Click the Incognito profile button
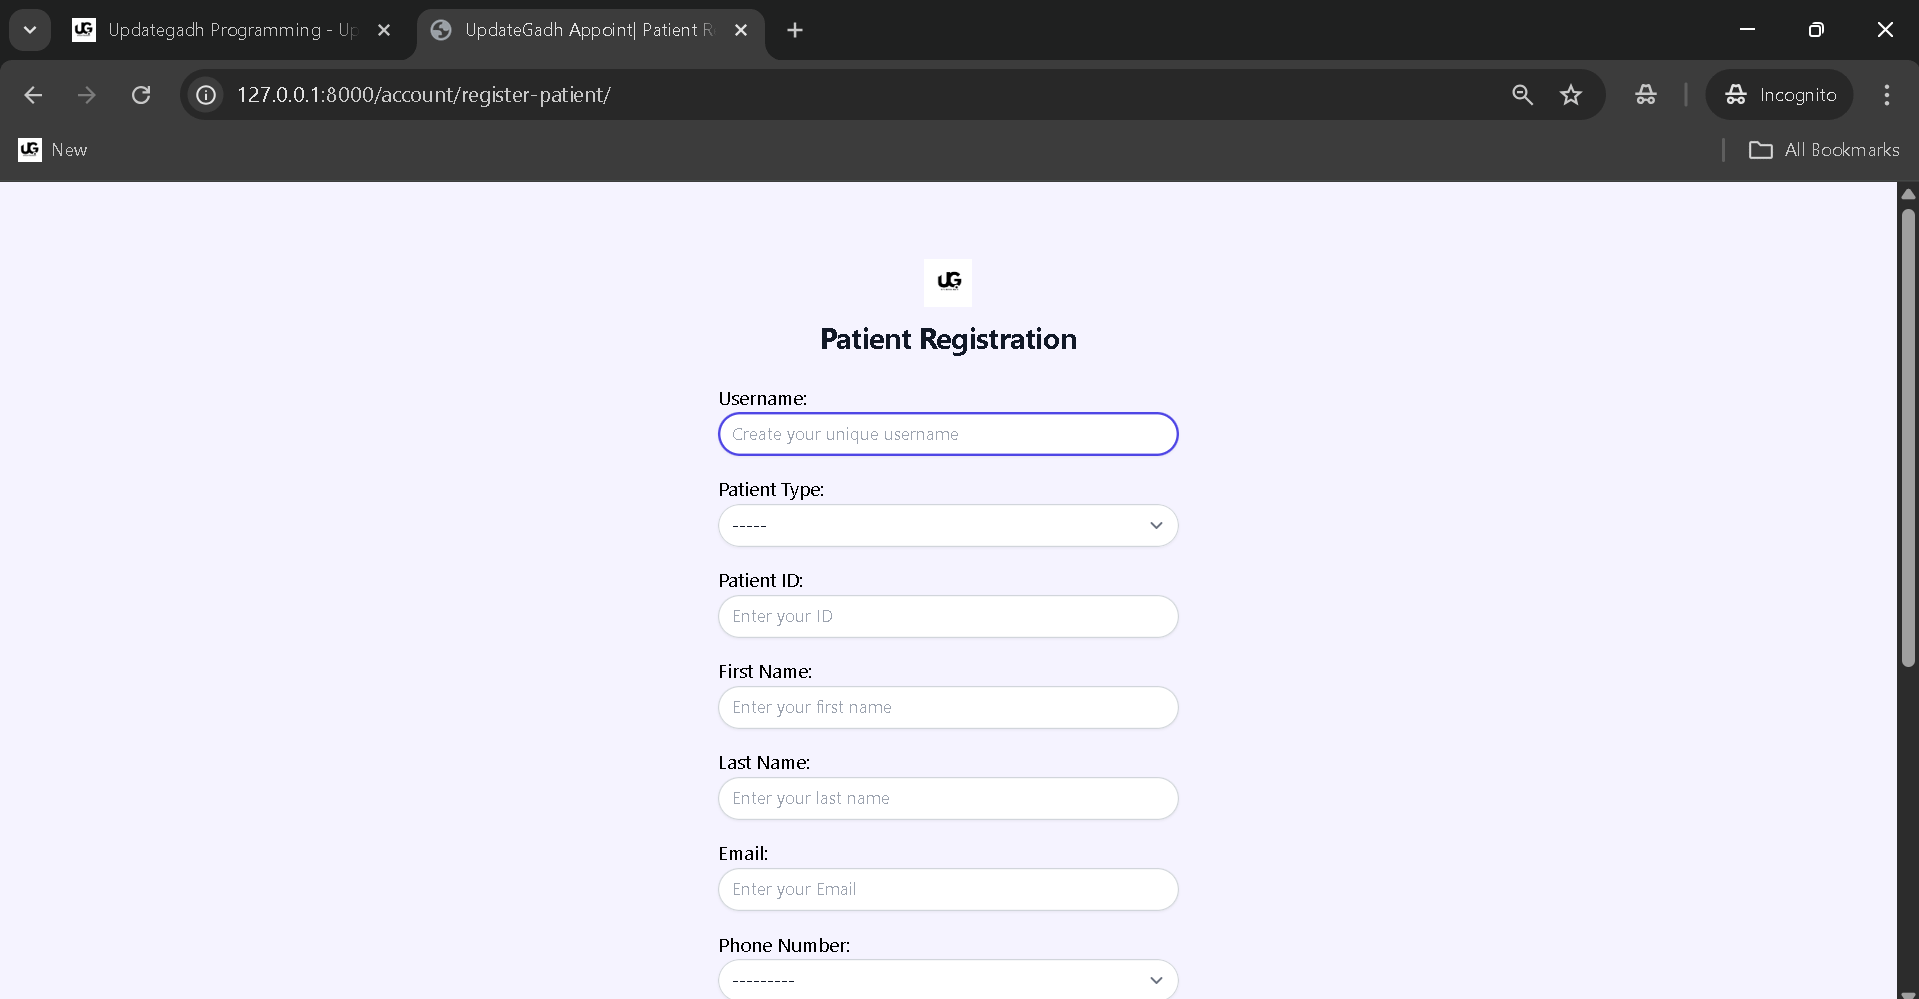Viewport: 1919px width, 999px height. pyautogui.click(x=1780, y=95)
